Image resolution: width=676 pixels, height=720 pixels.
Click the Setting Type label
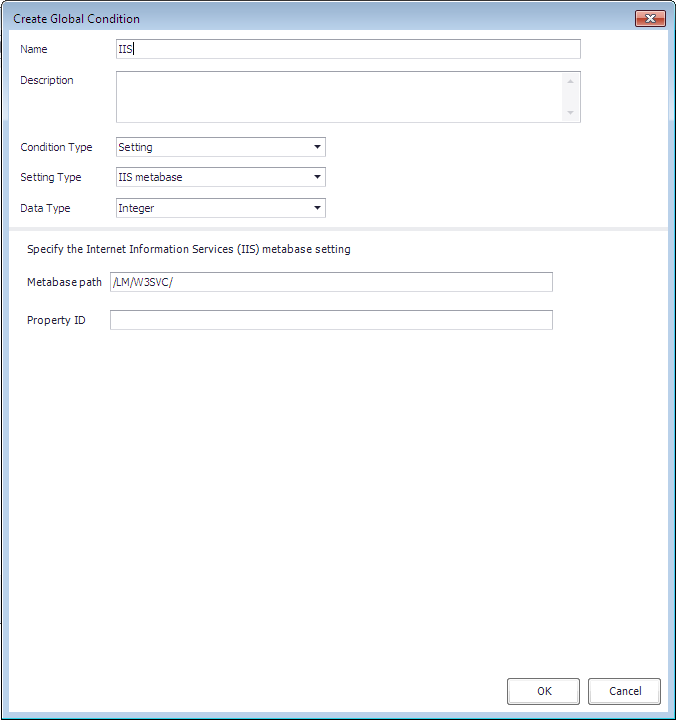tap(51, 177)
